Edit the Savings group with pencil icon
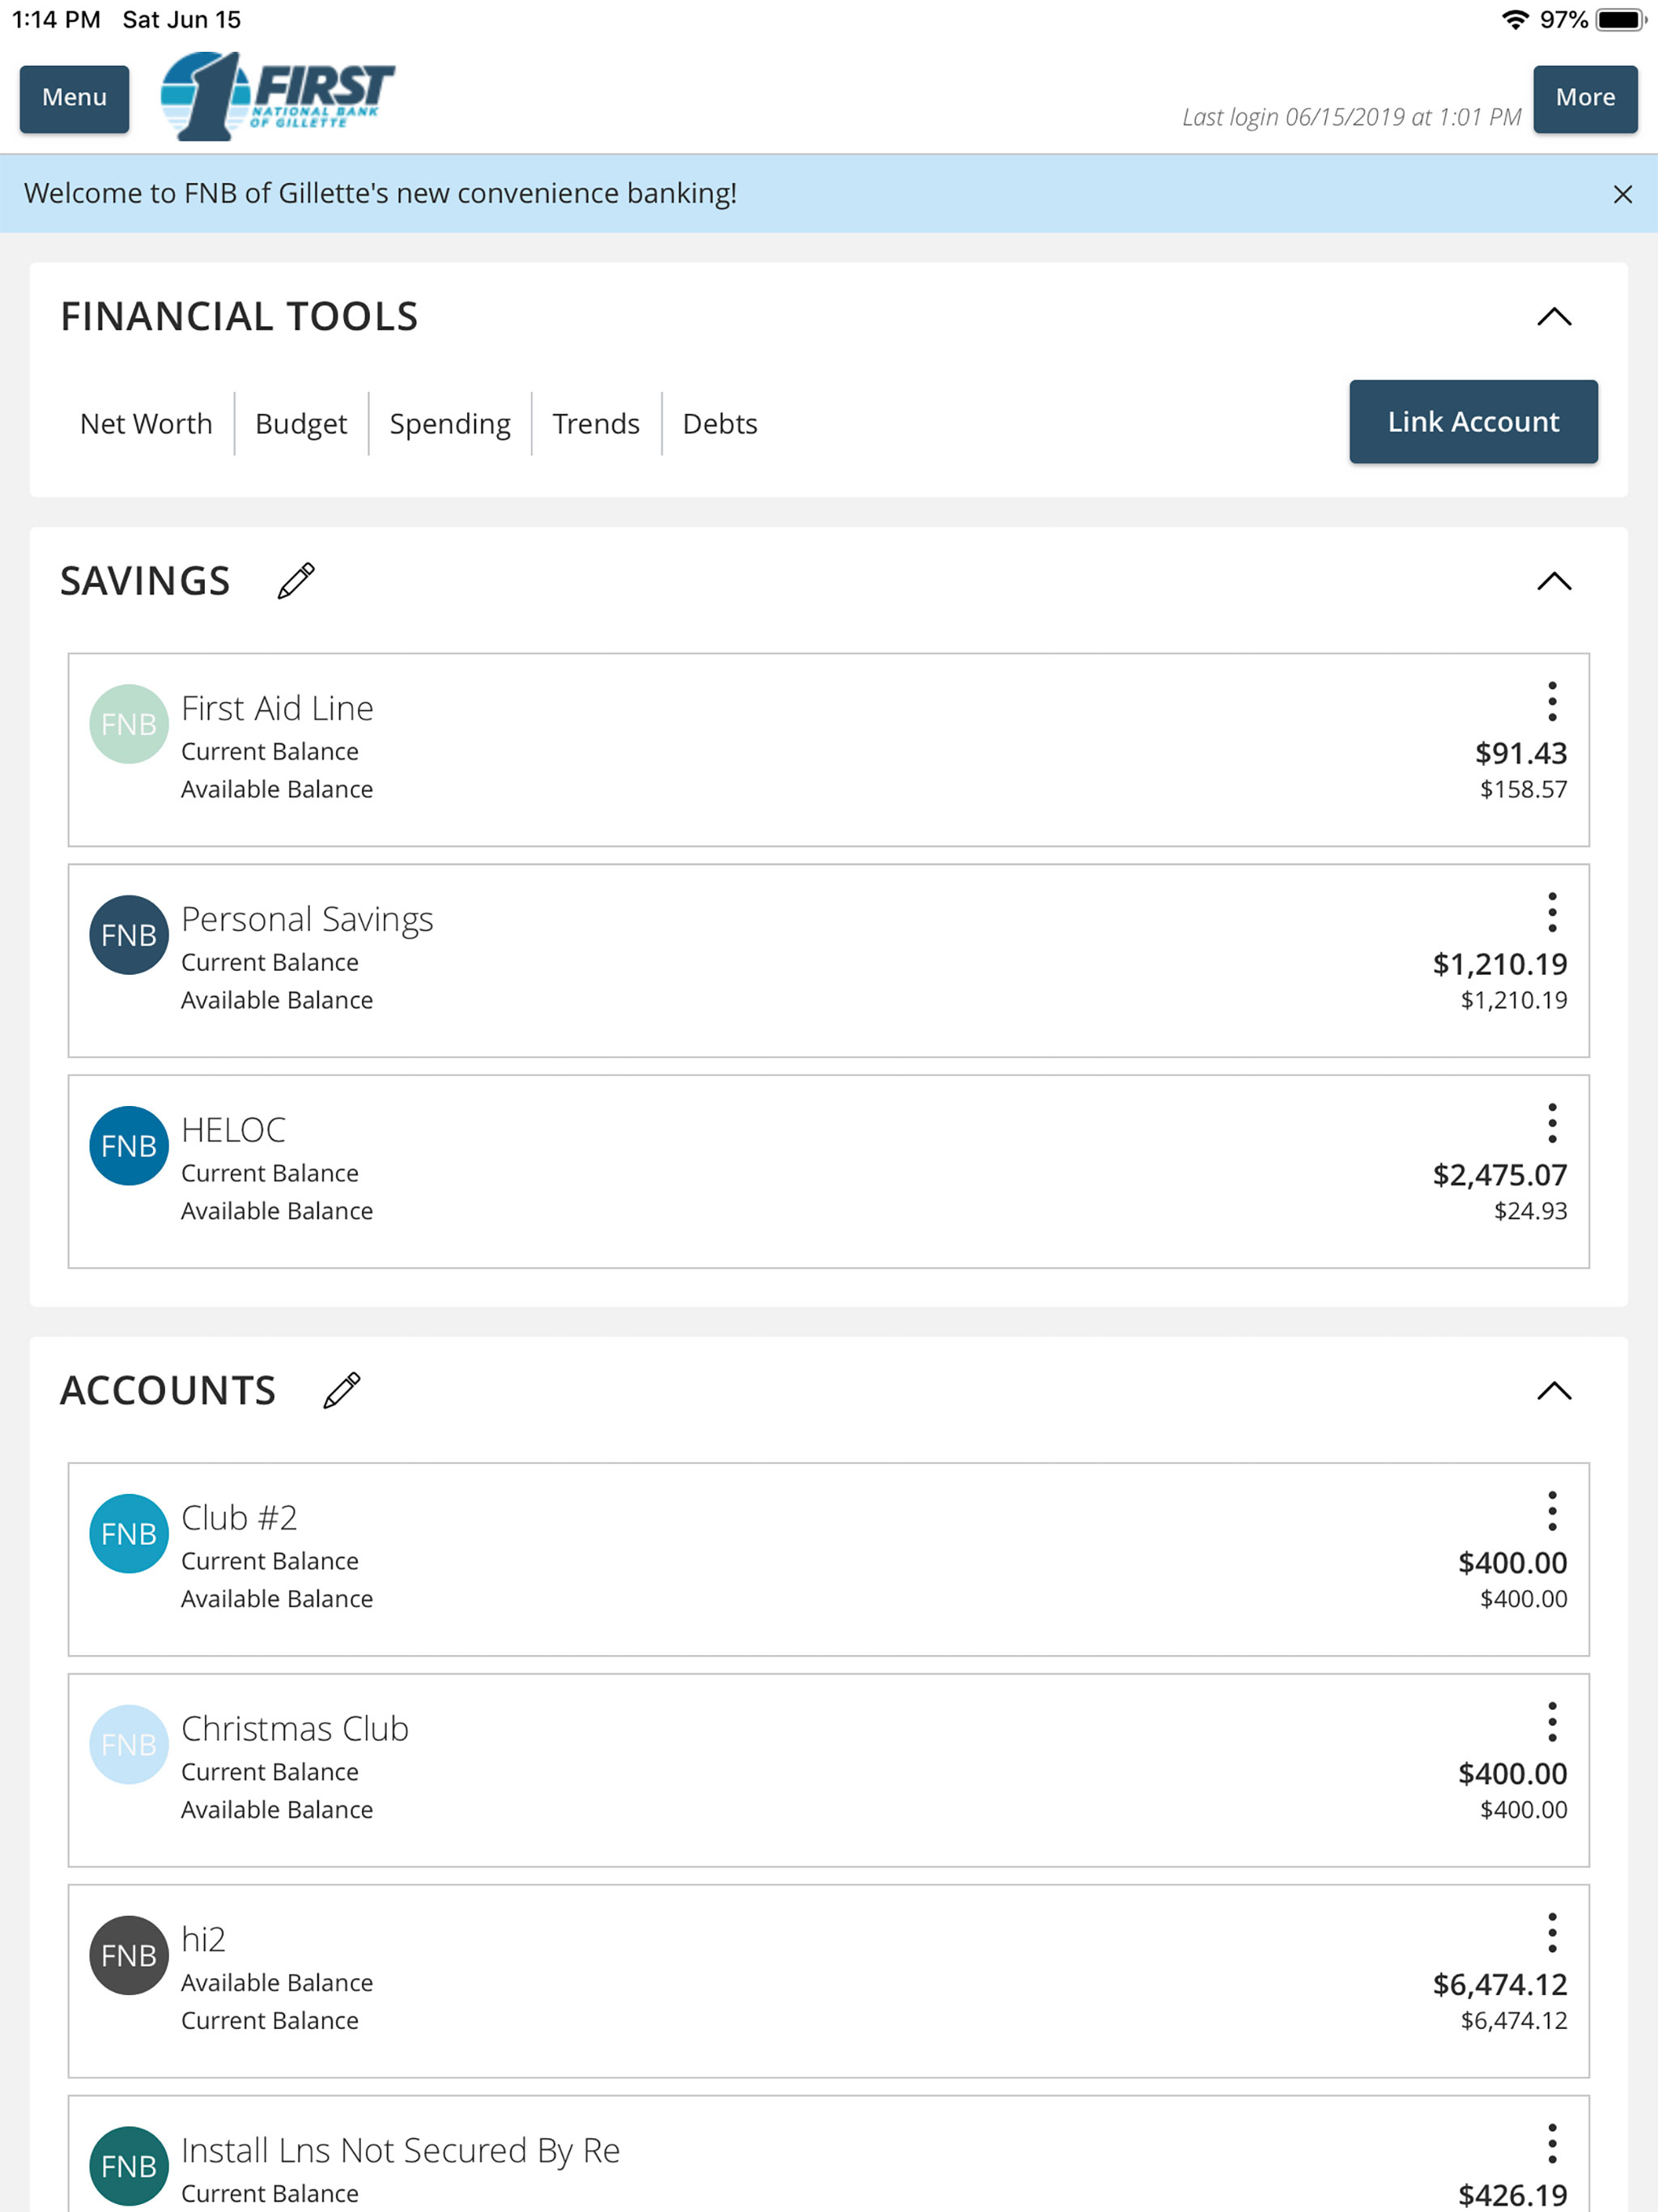1658x2212 pixels. [296, 581]
